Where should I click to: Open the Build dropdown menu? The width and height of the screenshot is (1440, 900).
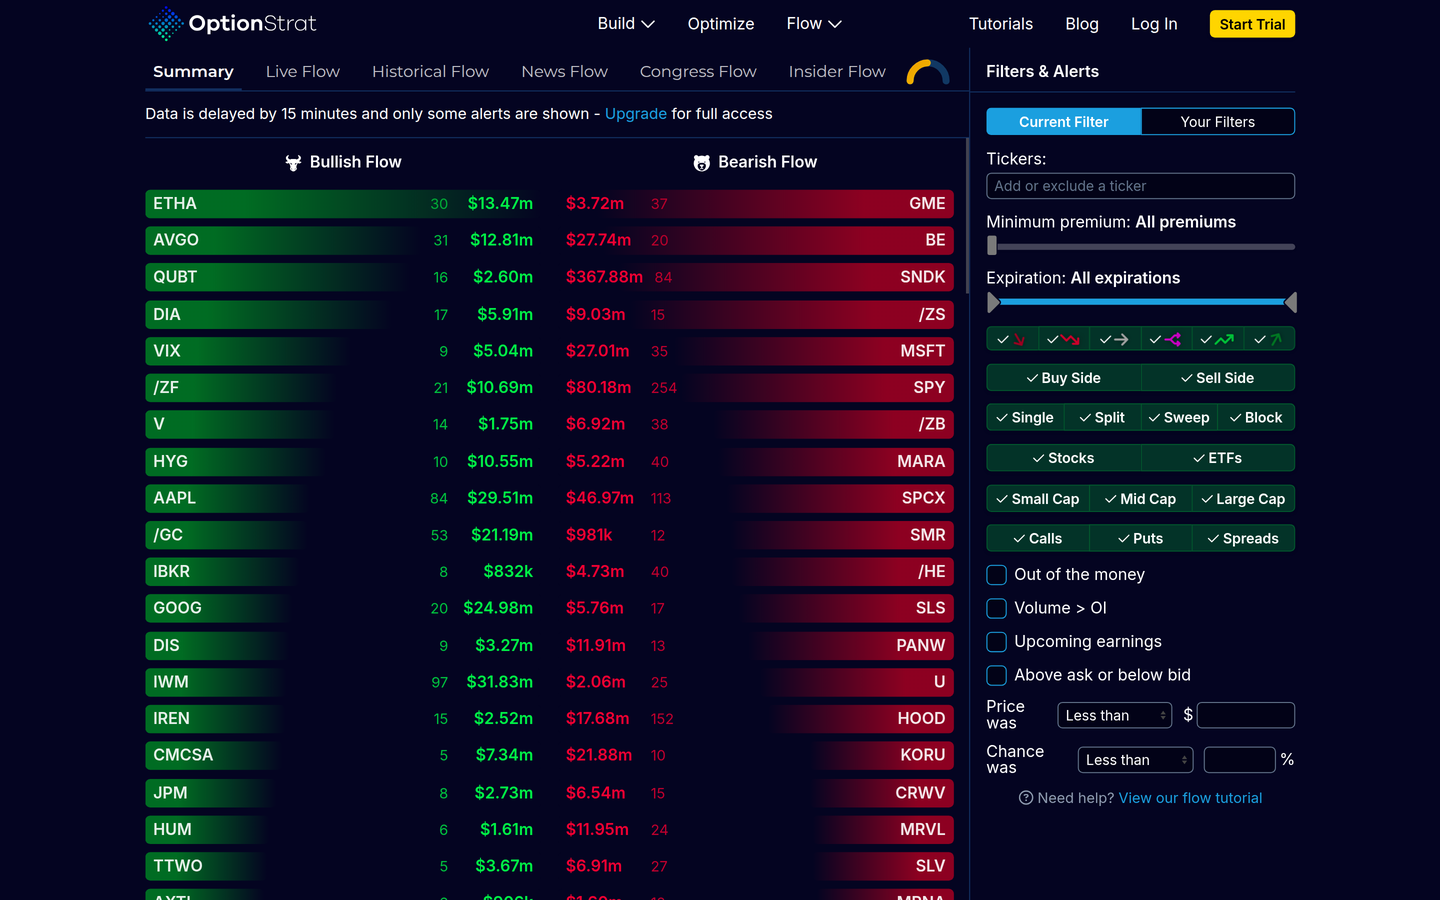(626, 23)
